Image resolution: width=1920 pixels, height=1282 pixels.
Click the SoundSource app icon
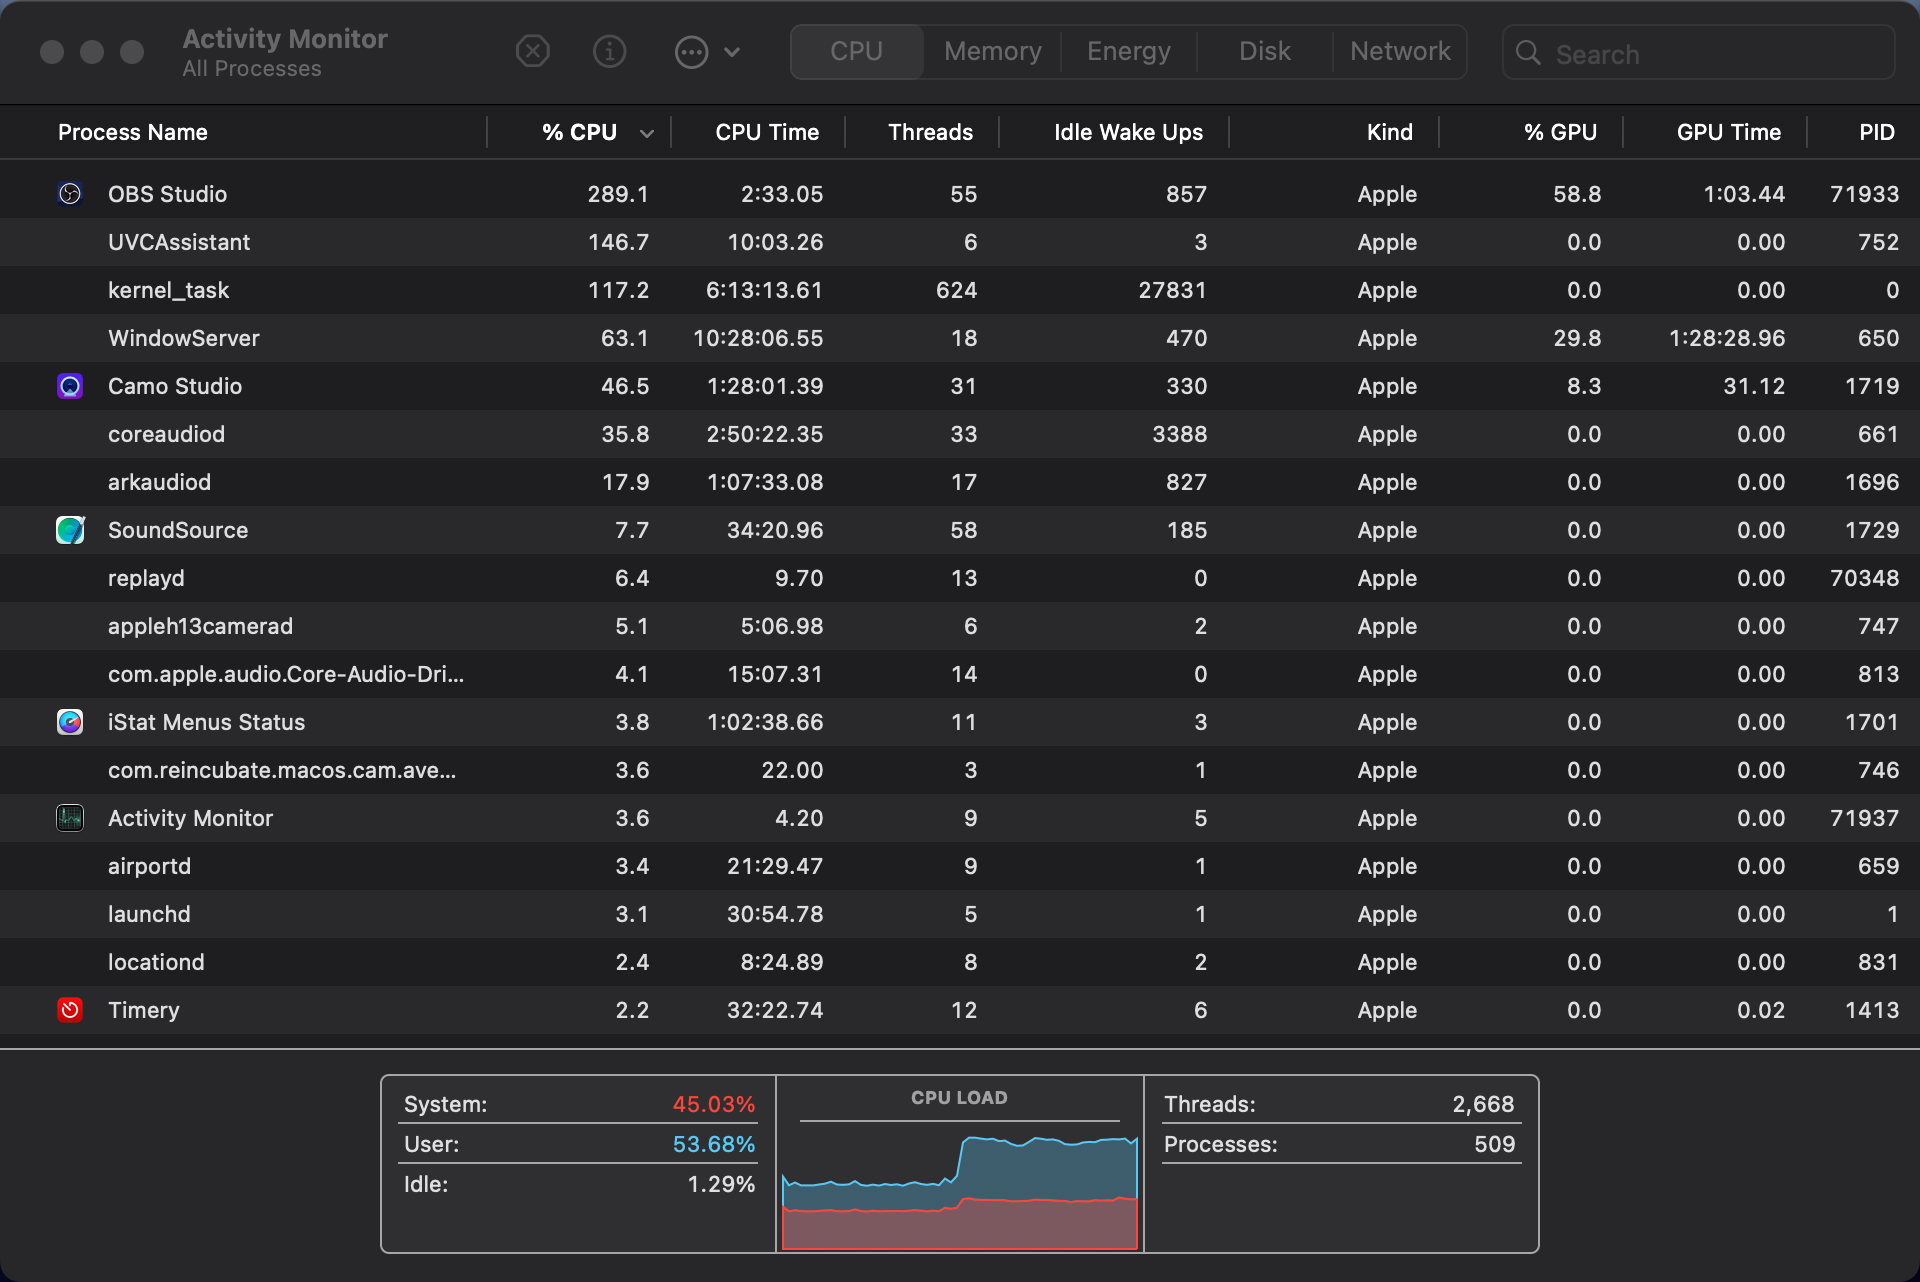(x=69, y=530)
